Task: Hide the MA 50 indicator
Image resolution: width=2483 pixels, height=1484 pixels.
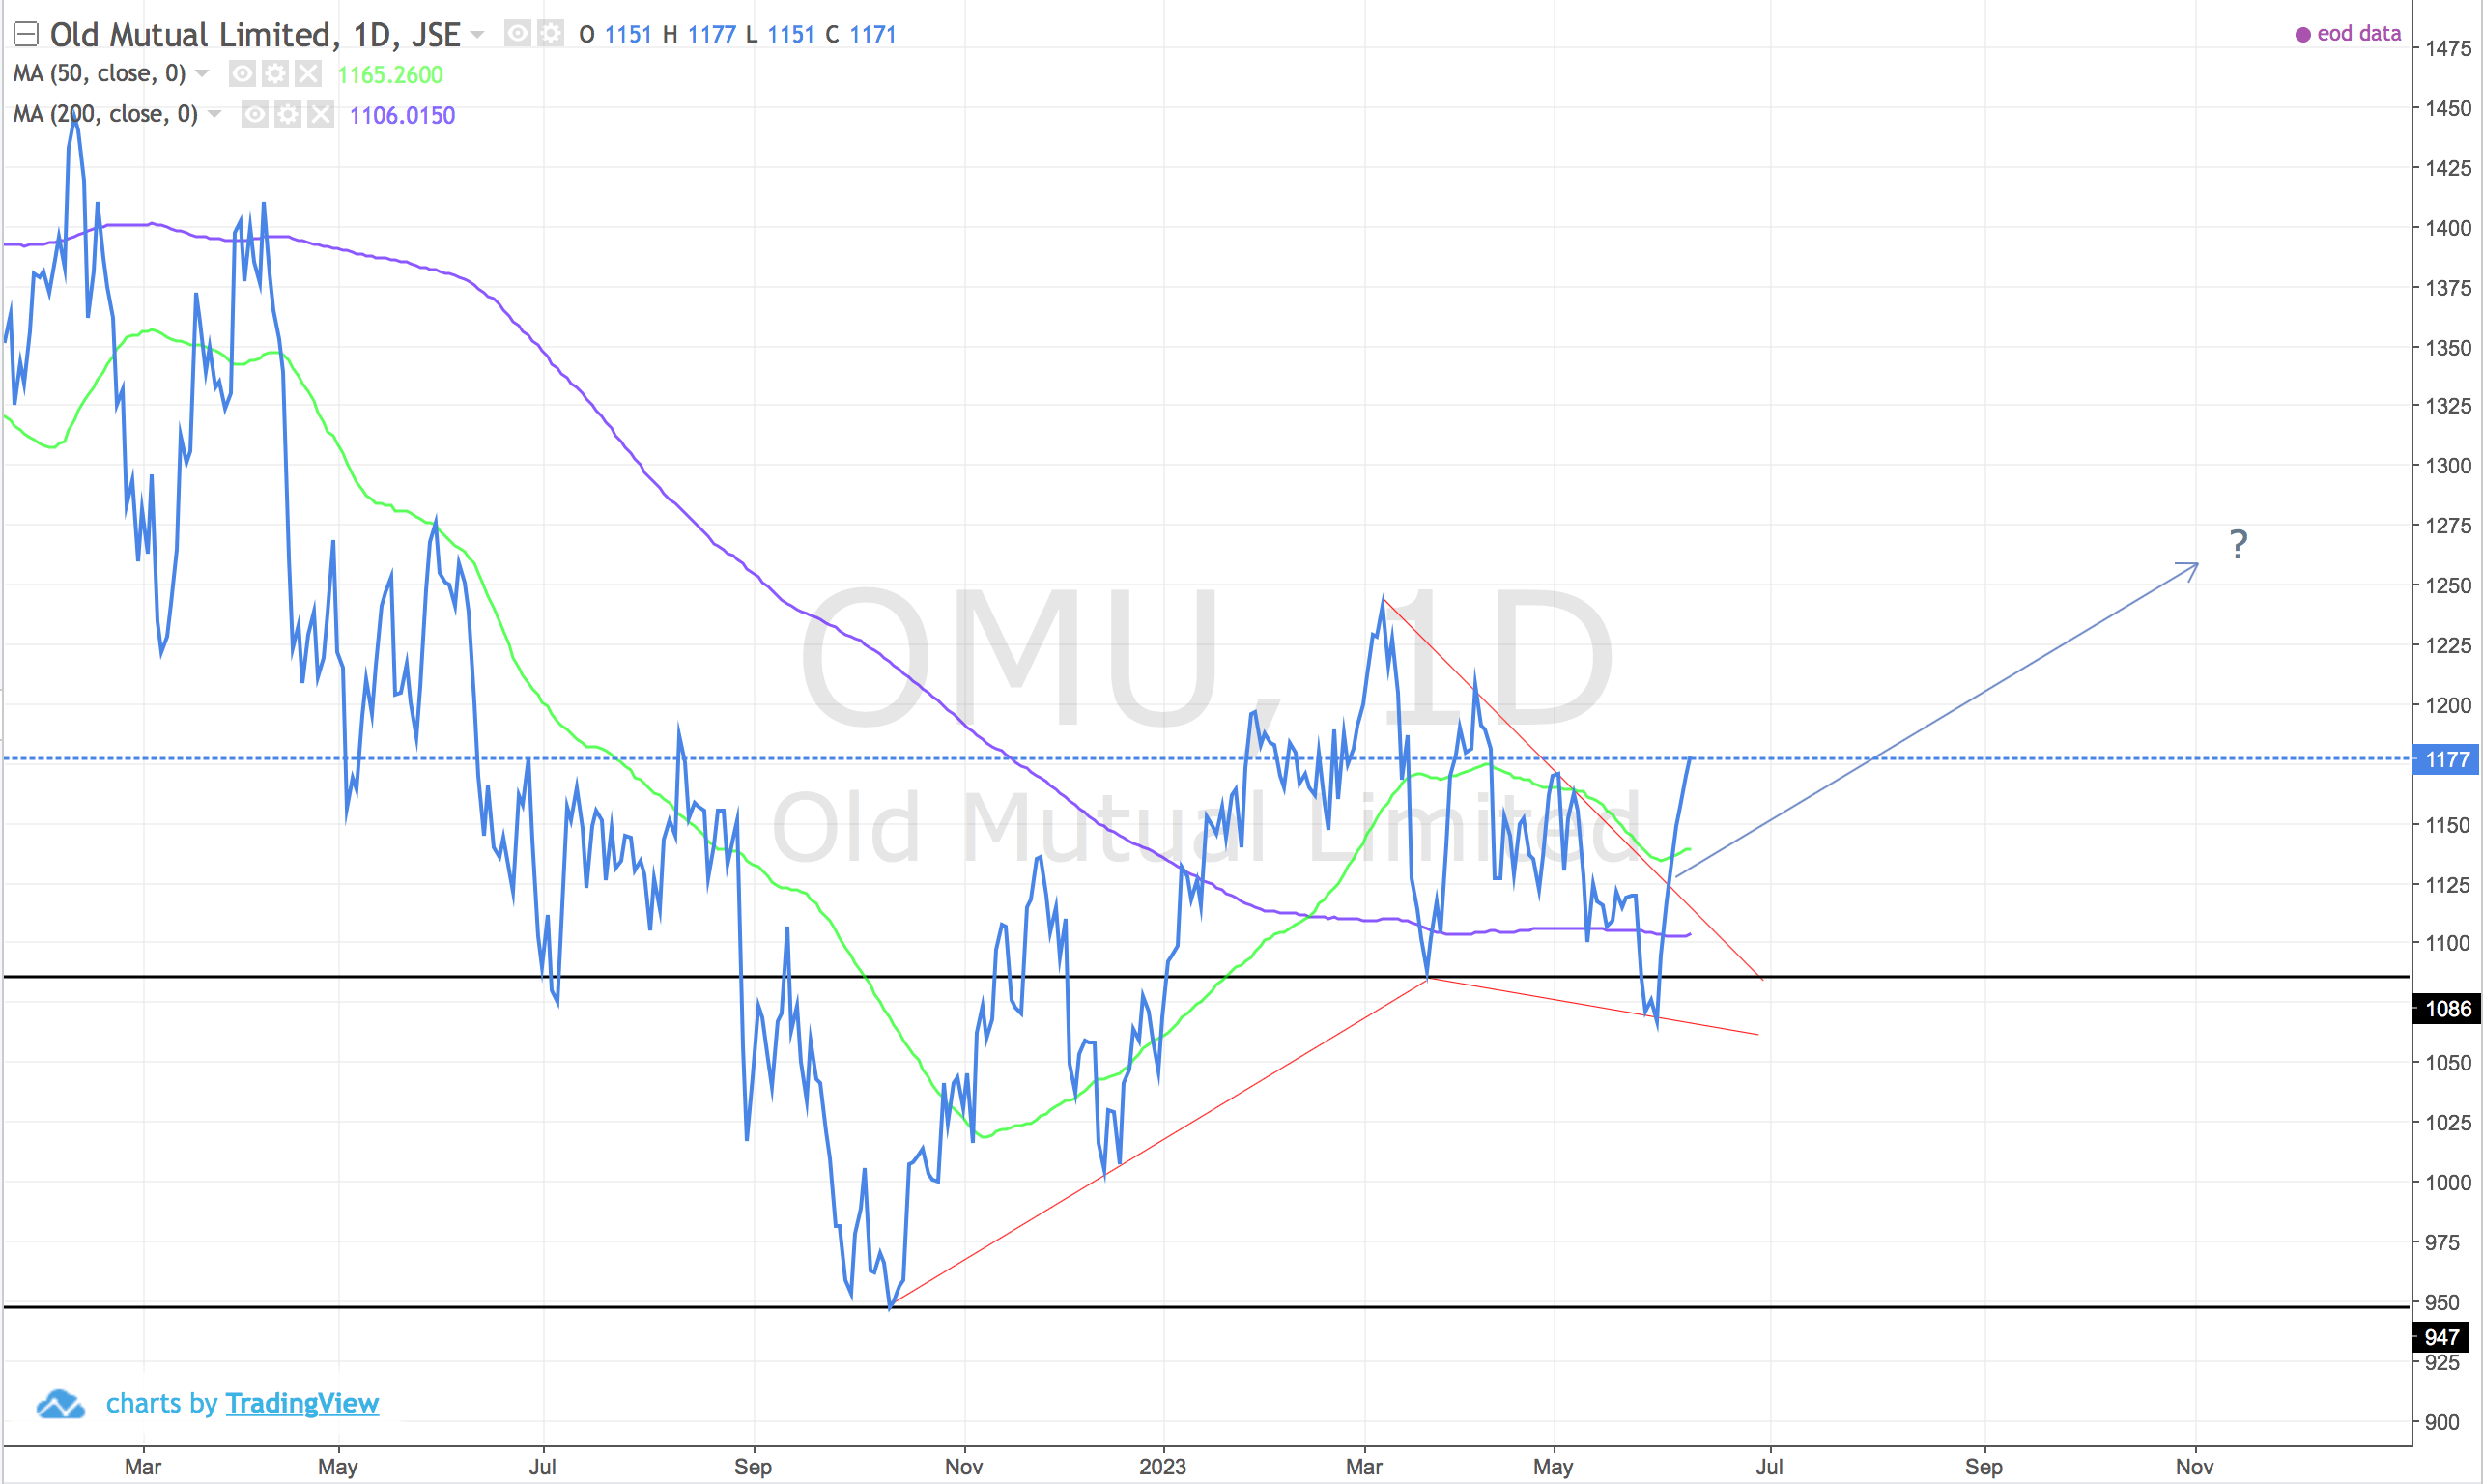Action: (242, 74)
